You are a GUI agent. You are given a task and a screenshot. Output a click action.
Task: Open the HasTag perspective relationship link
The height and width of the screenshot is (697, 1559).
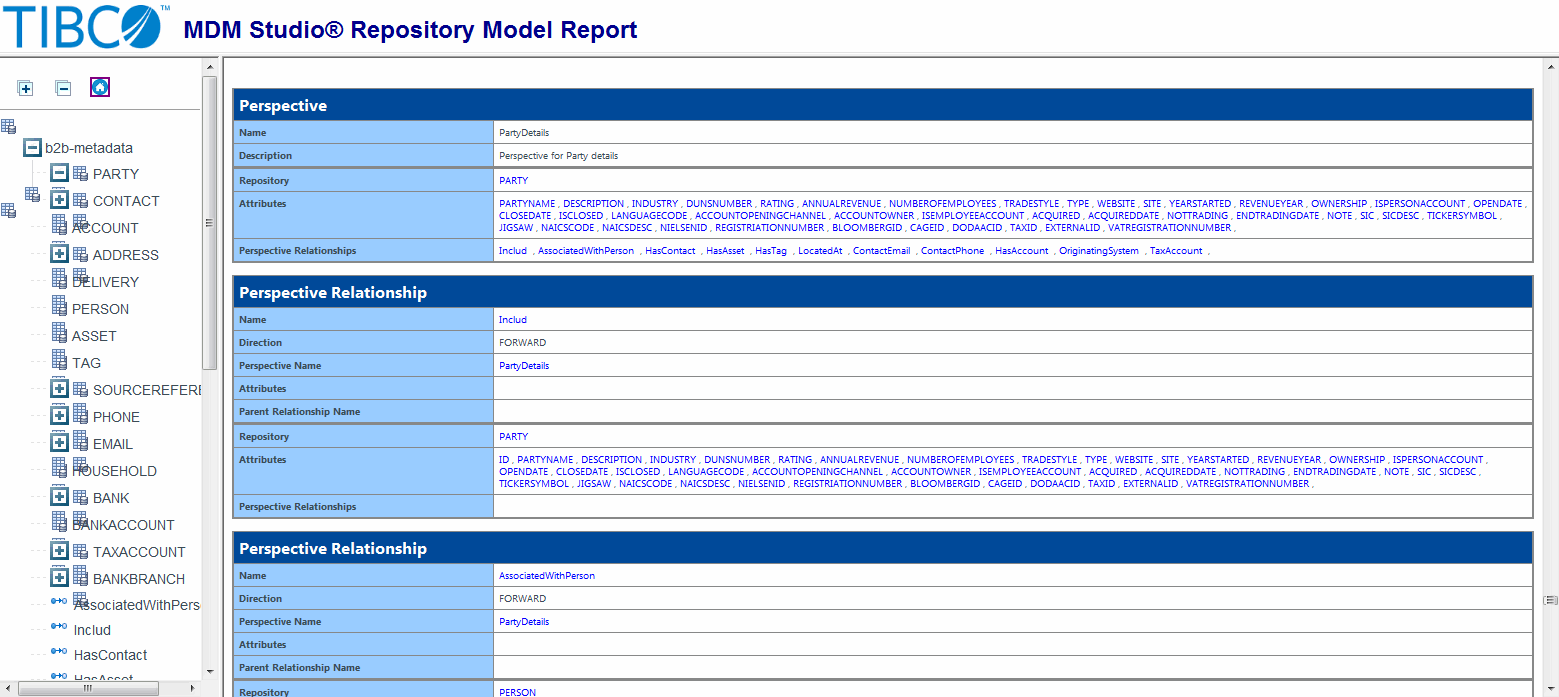coord(771,251)
